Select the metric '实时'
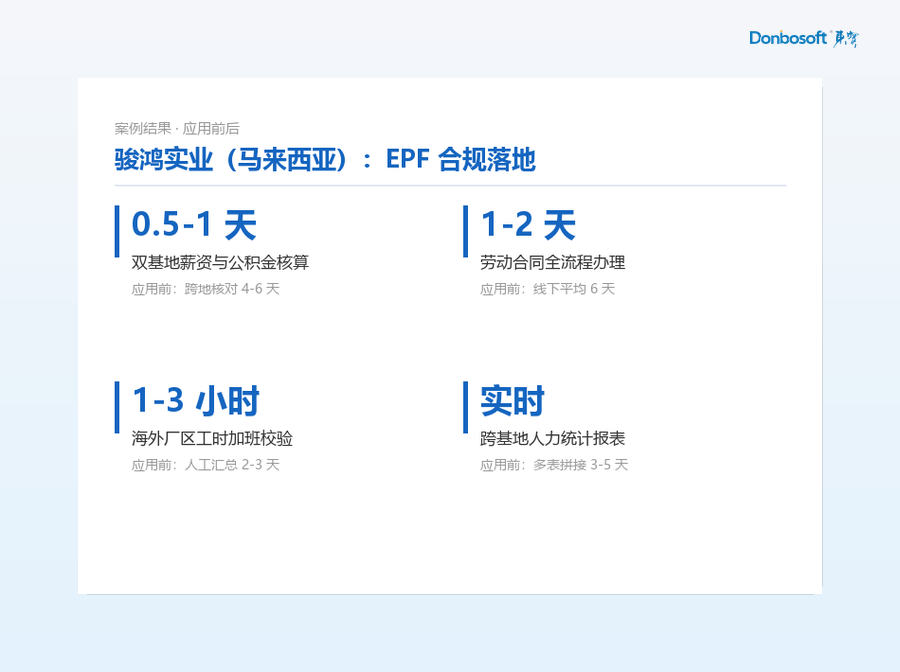 pos(512,401)
